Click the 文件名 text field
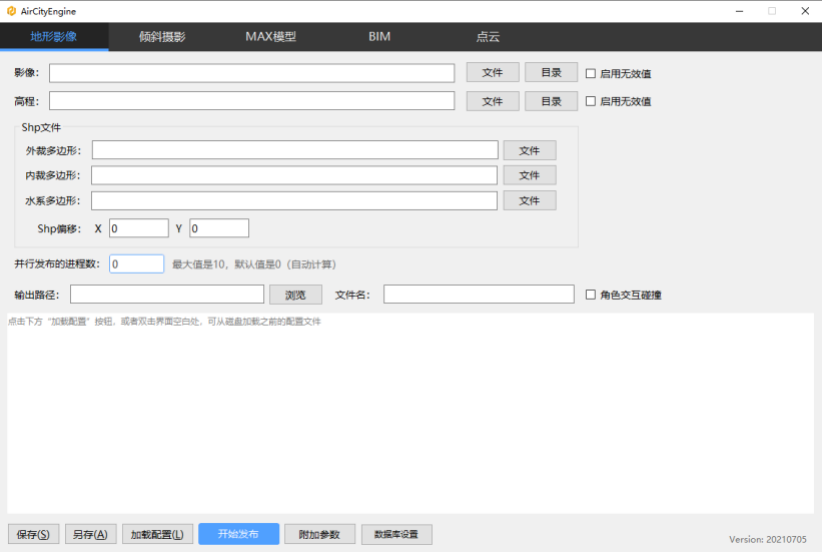This screenshot has height=552, width=822. coord(479,294)
